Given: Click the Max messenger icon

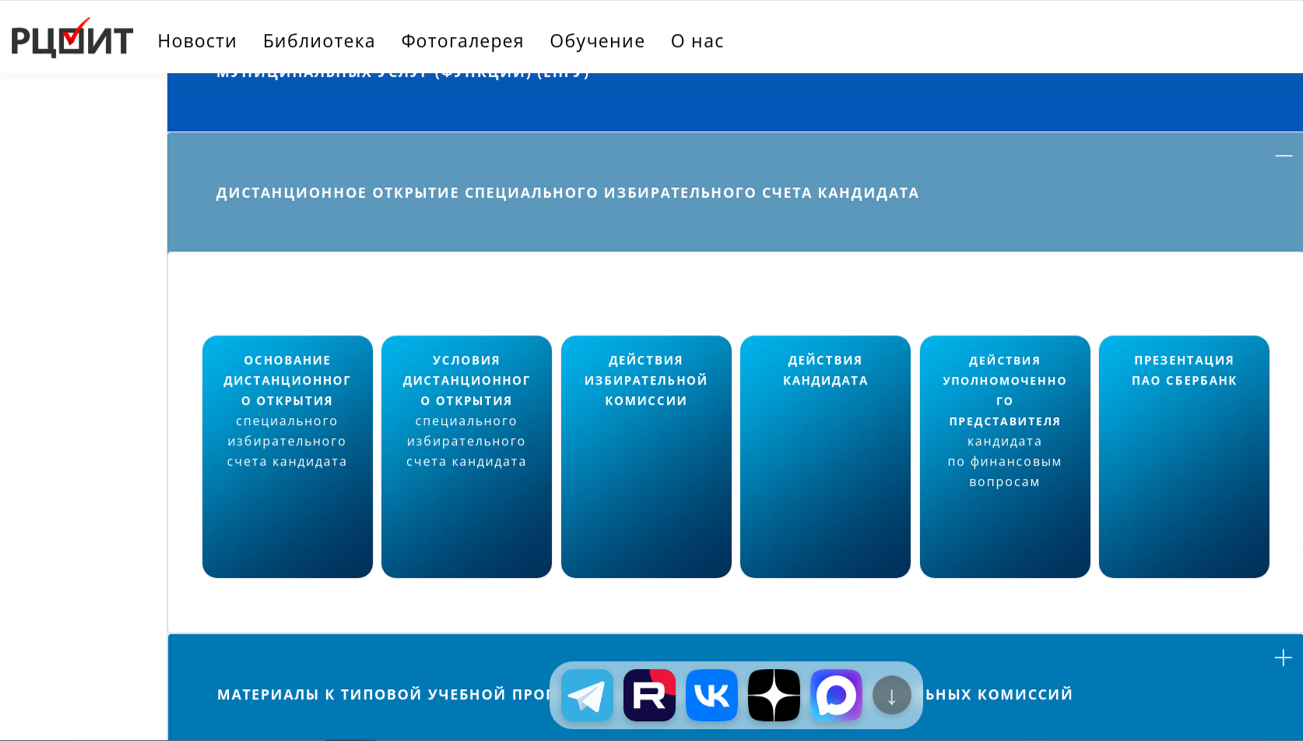Looking at the screenshot, I should tap(836, 695).
